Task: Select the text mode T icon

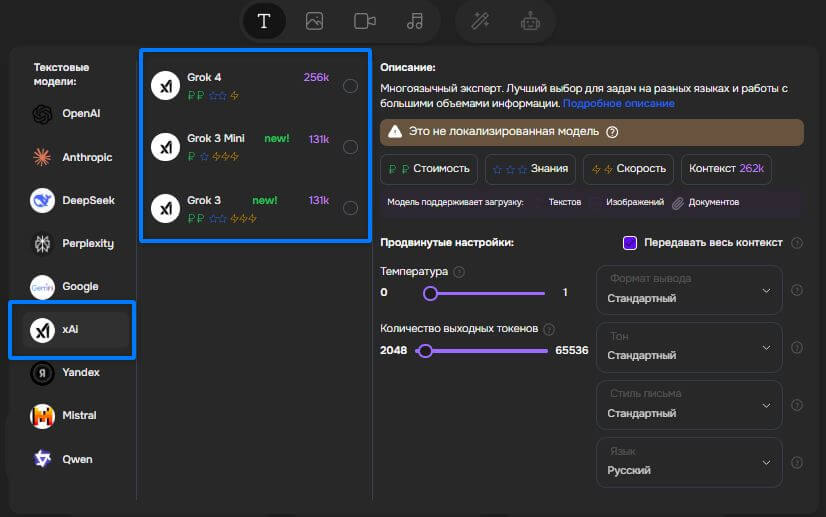Action: tap(264, 21)
